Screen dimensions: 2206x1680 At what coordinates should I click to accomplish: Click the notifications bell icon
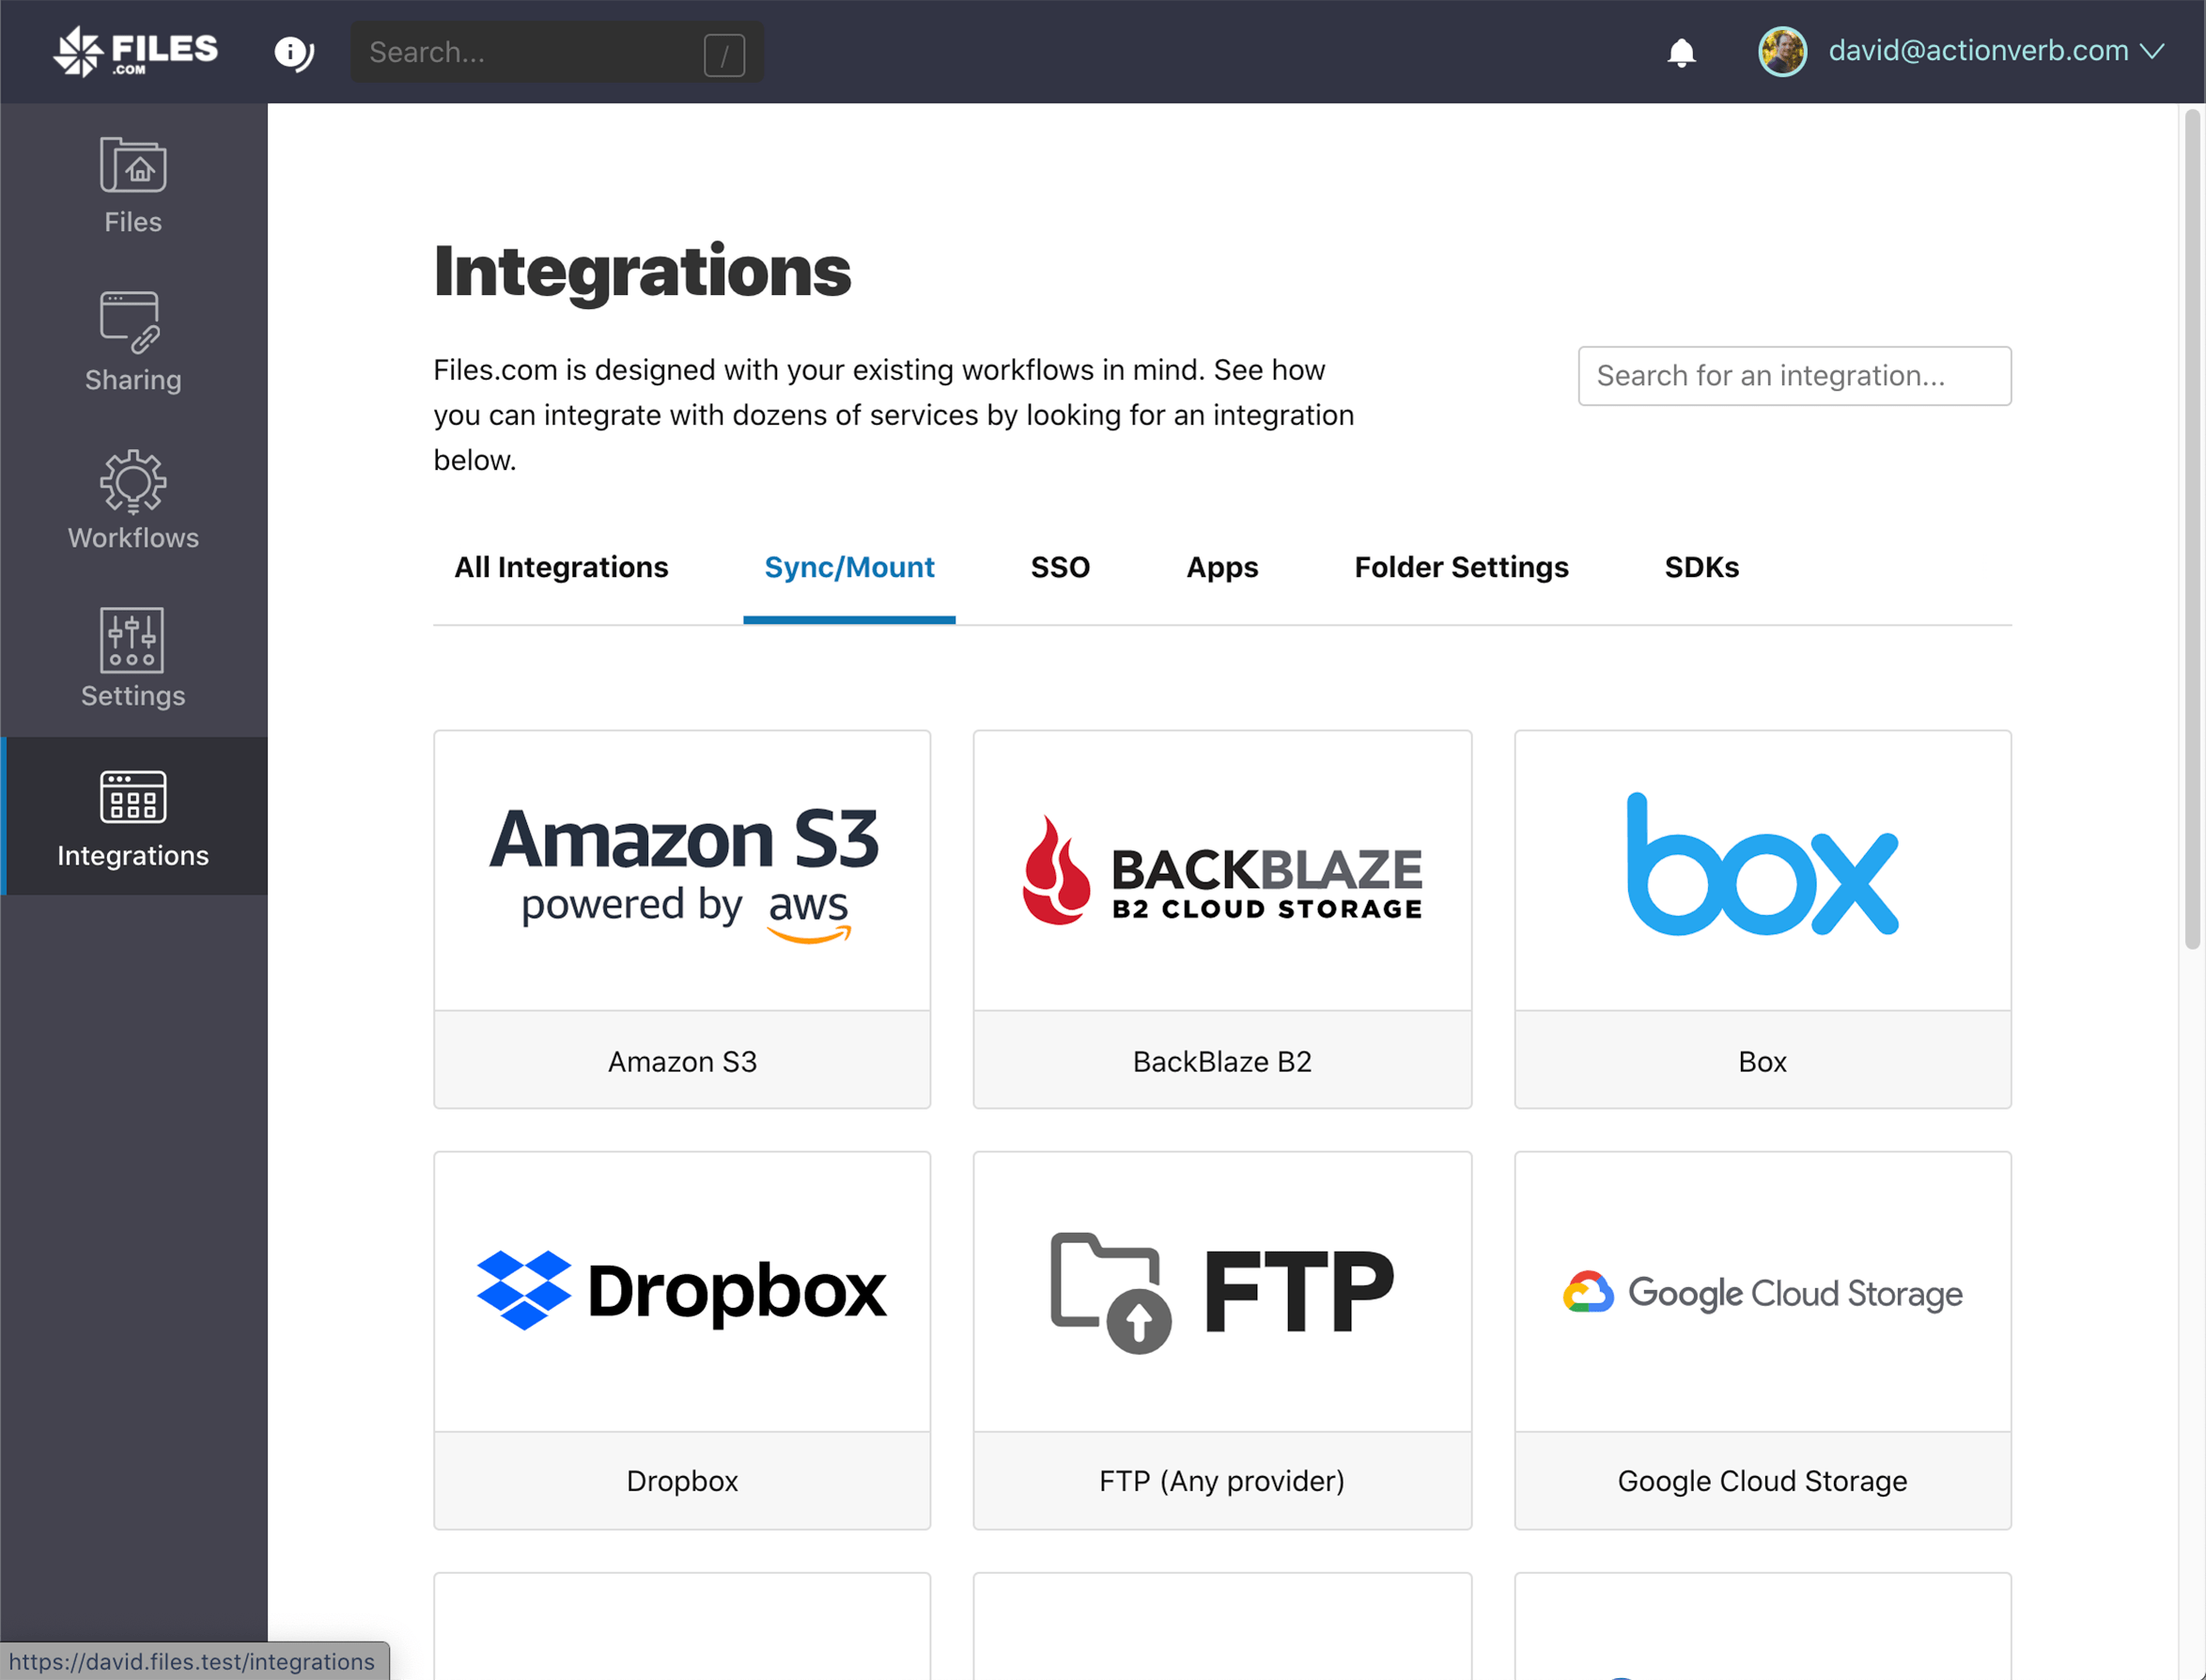pyautogui.click(x=1681, y=52)
